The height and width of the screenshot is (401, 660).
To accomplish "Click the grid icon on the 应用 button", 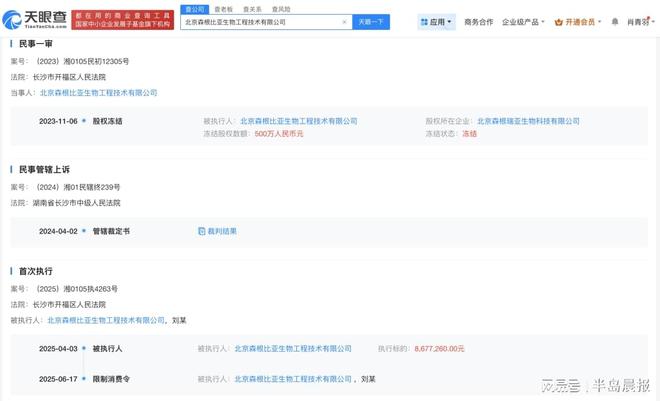I will [424, 22].
